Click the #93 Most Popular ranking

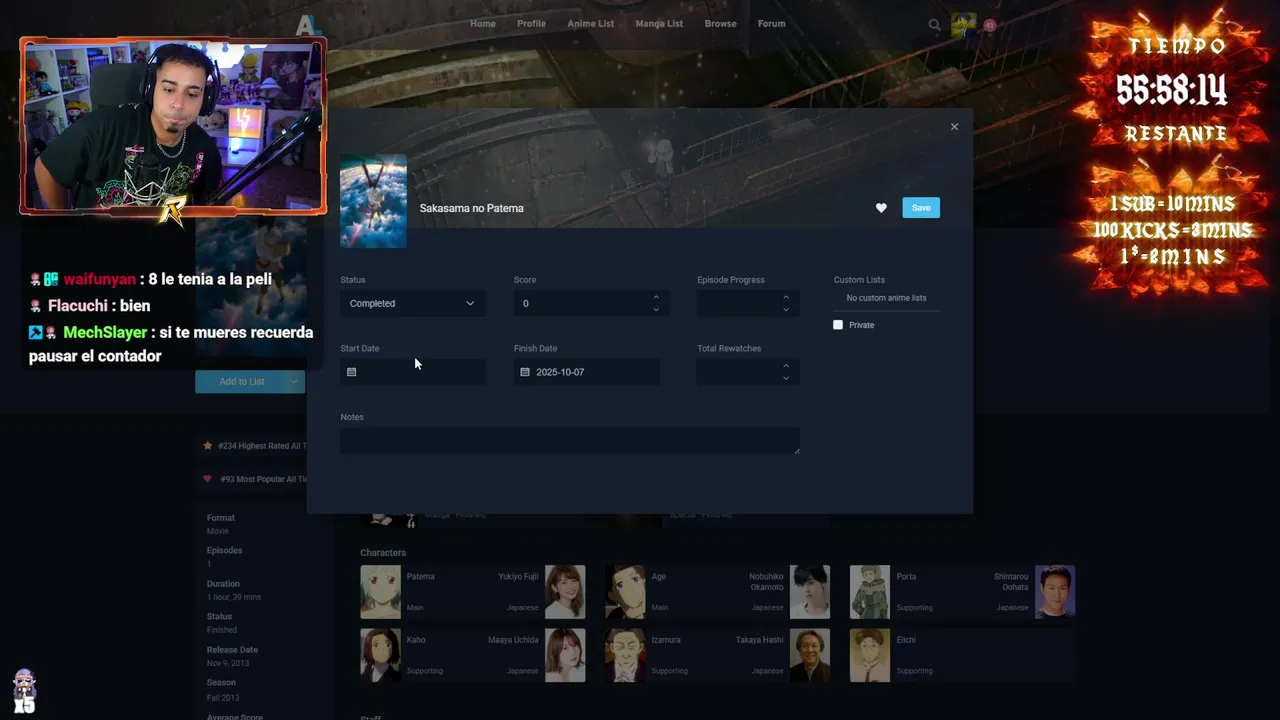(x=255, y=479)
